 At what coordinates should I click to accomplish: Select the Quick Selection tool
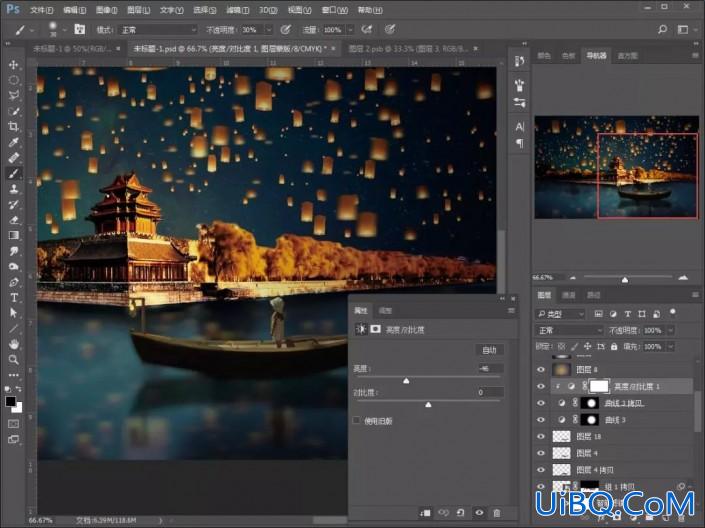[x=13, y=111]
